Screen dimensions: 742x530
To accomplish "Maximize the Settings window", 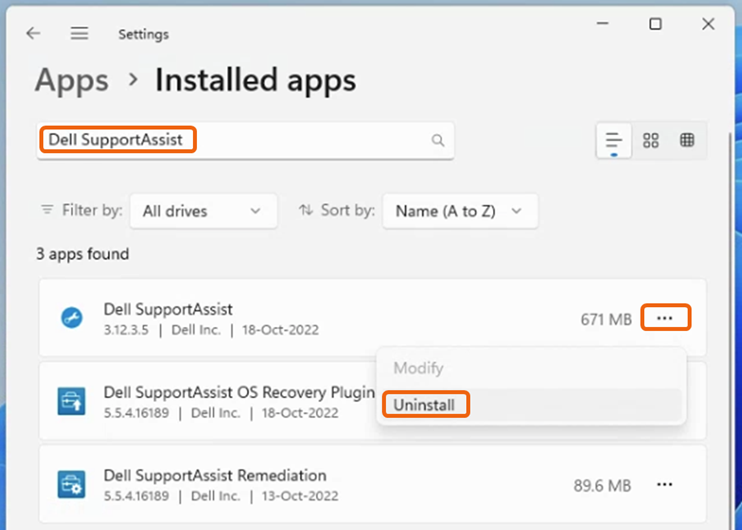I will click(655, 24).
